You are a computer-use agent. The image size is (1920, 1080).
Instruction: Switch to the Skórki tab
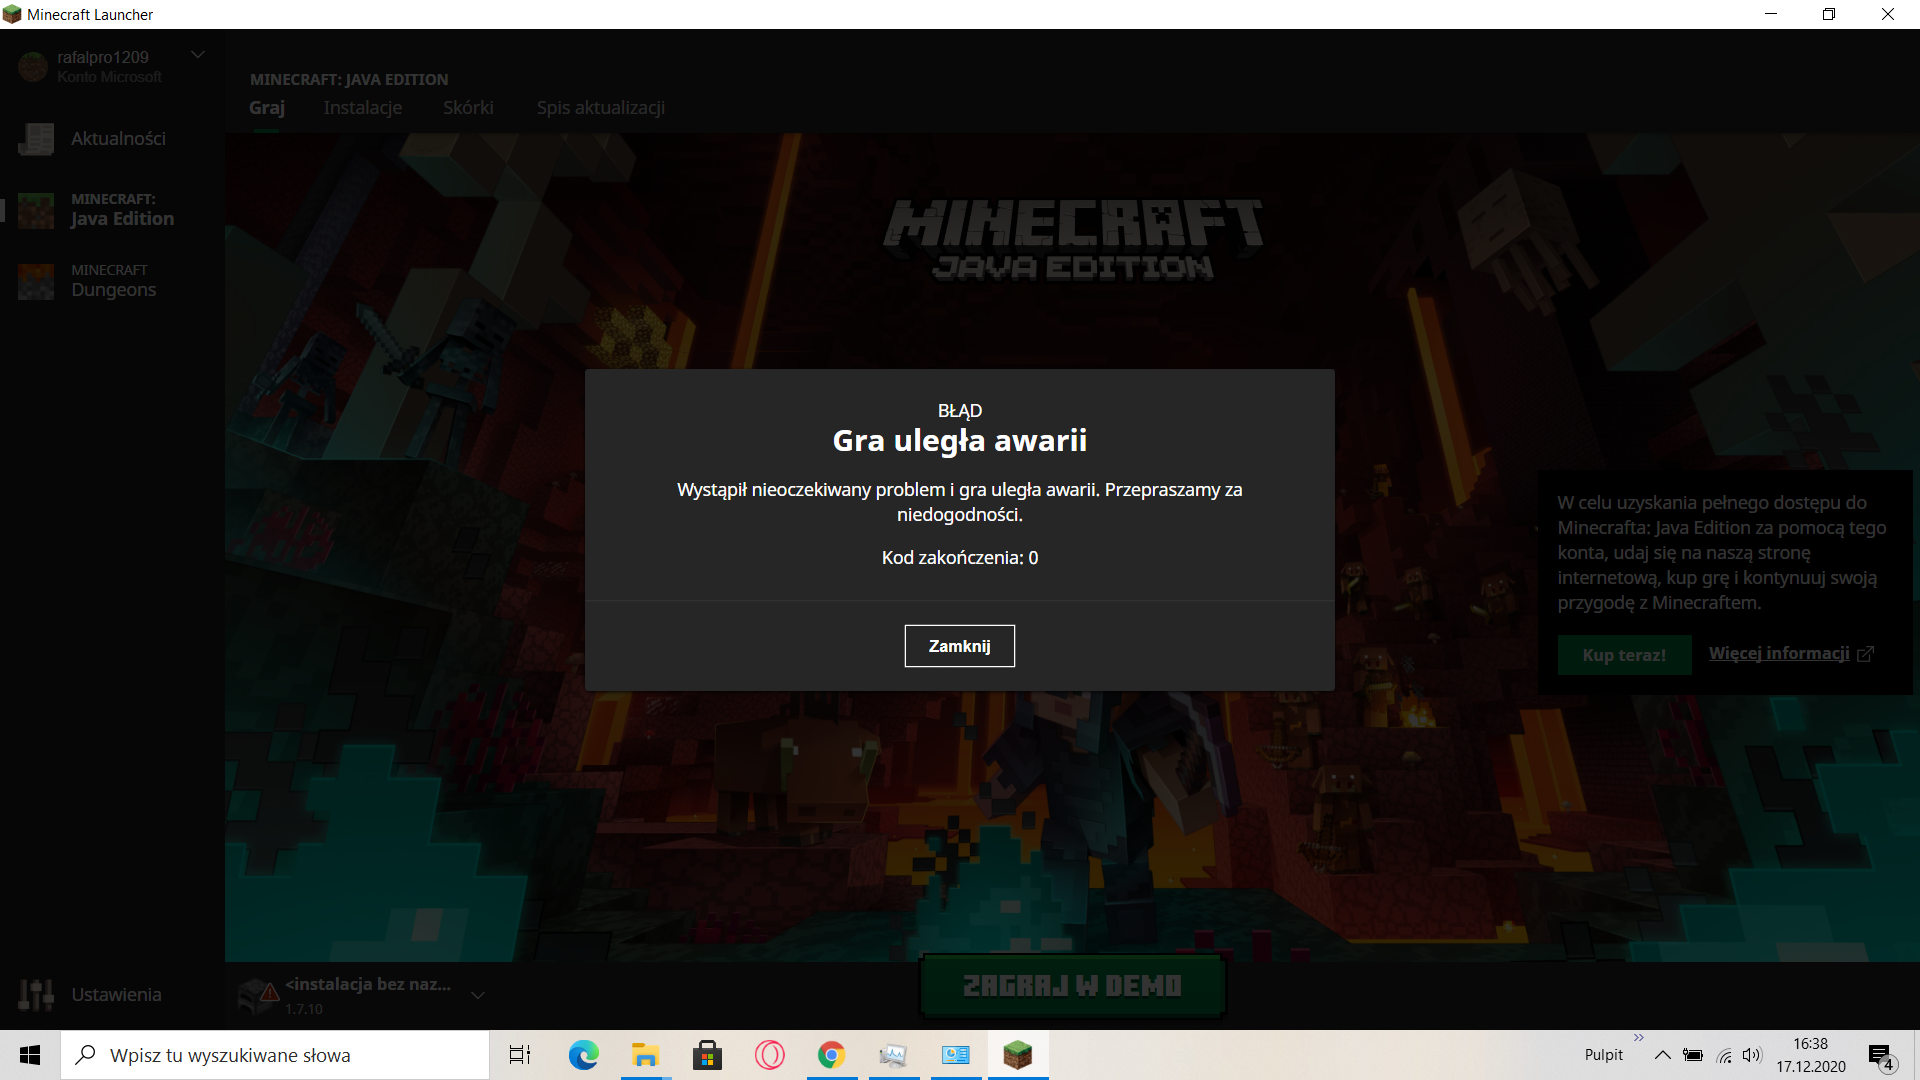point(468,108)
